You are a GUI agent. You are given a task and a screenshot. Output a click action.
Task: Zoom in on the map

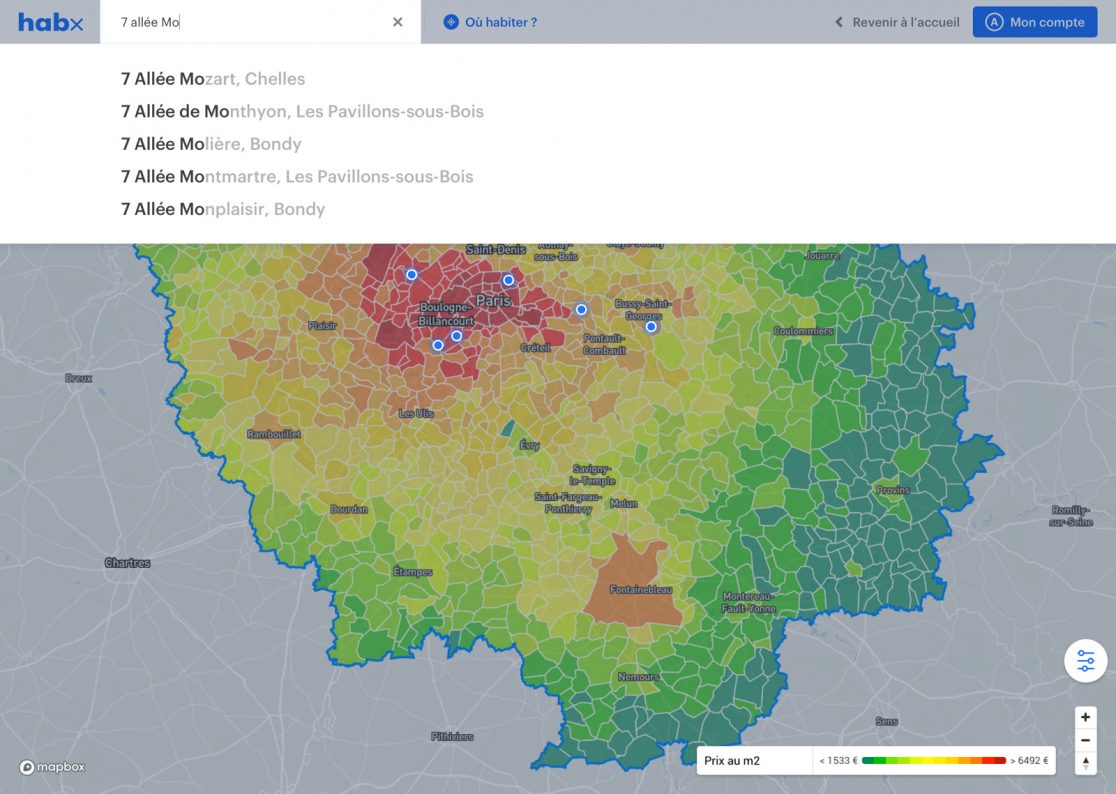[x=1085, y=717]
